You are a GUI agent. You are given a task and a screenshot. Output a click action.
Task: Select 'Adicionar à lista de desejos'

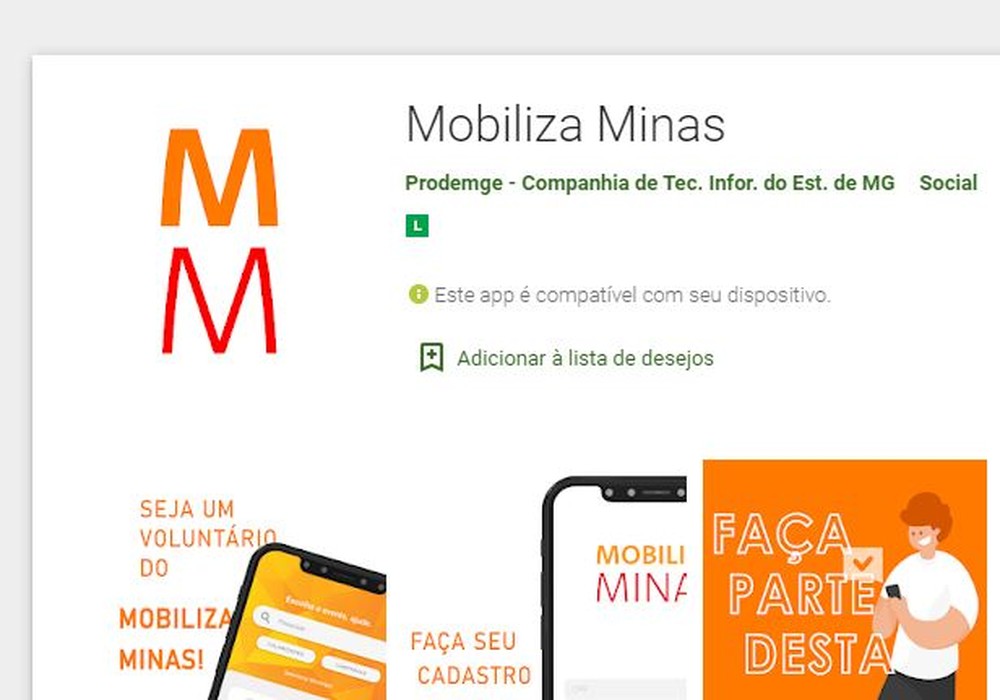coord(585,358)
